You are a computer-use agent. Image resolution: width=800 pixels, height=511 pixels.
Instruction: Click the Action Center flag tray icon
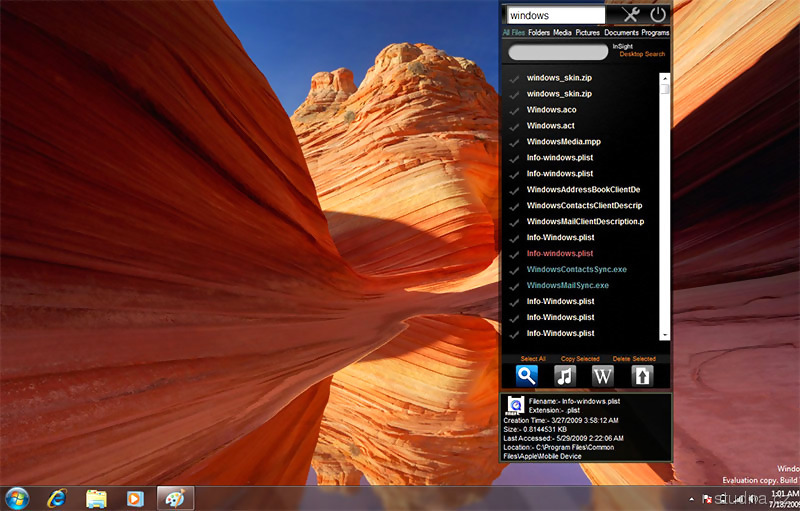[708, 499]
